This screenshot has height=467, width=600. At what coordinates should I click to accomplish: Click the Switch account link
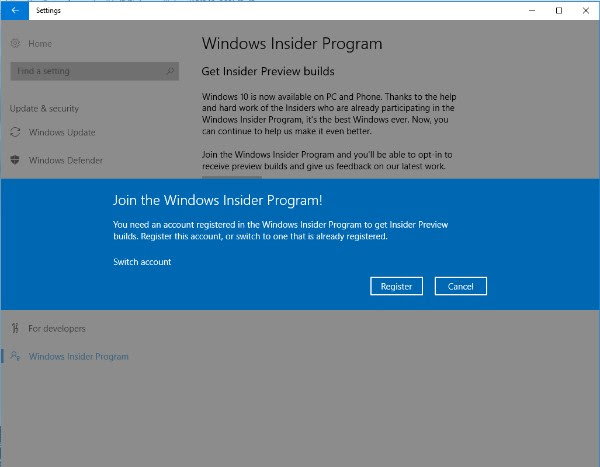pos(142,262)
